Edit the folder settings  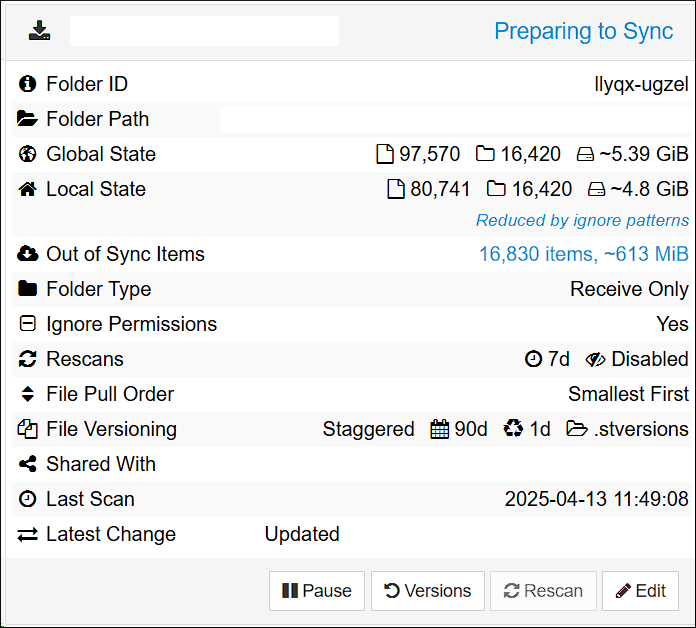tap(640, 591)
